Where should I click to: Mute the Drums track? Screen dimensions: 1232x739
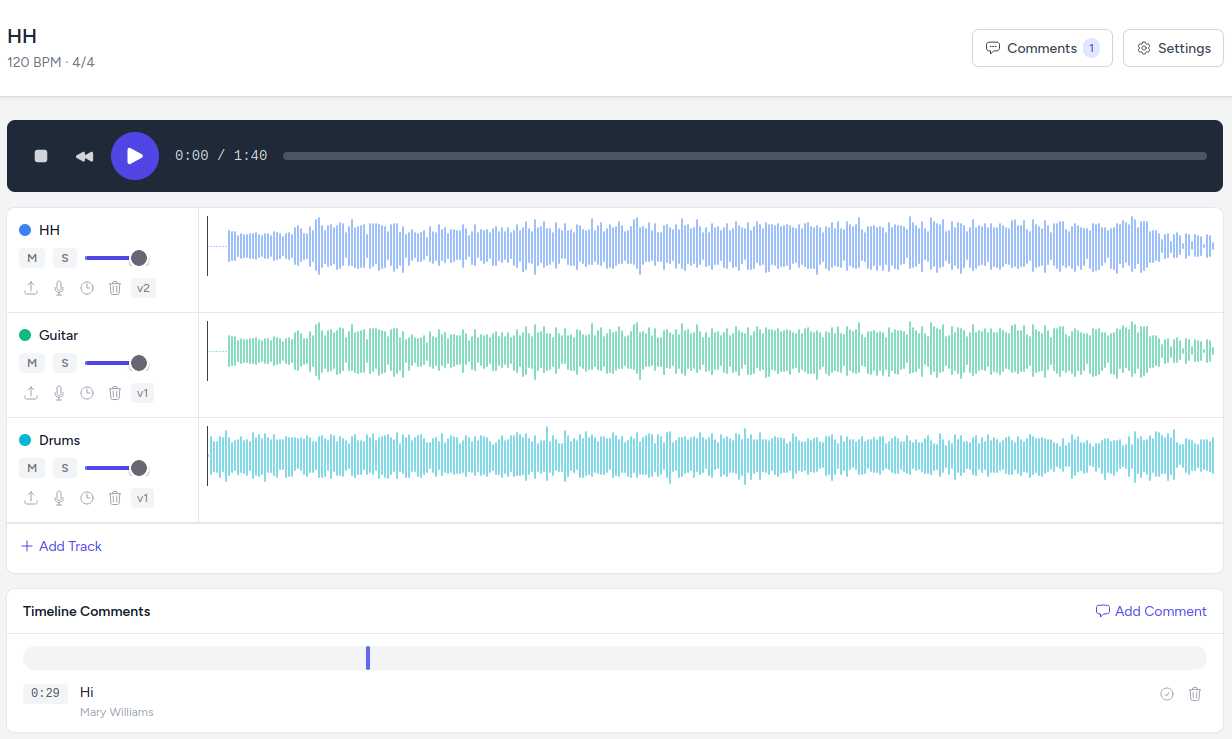click(32, 467)
